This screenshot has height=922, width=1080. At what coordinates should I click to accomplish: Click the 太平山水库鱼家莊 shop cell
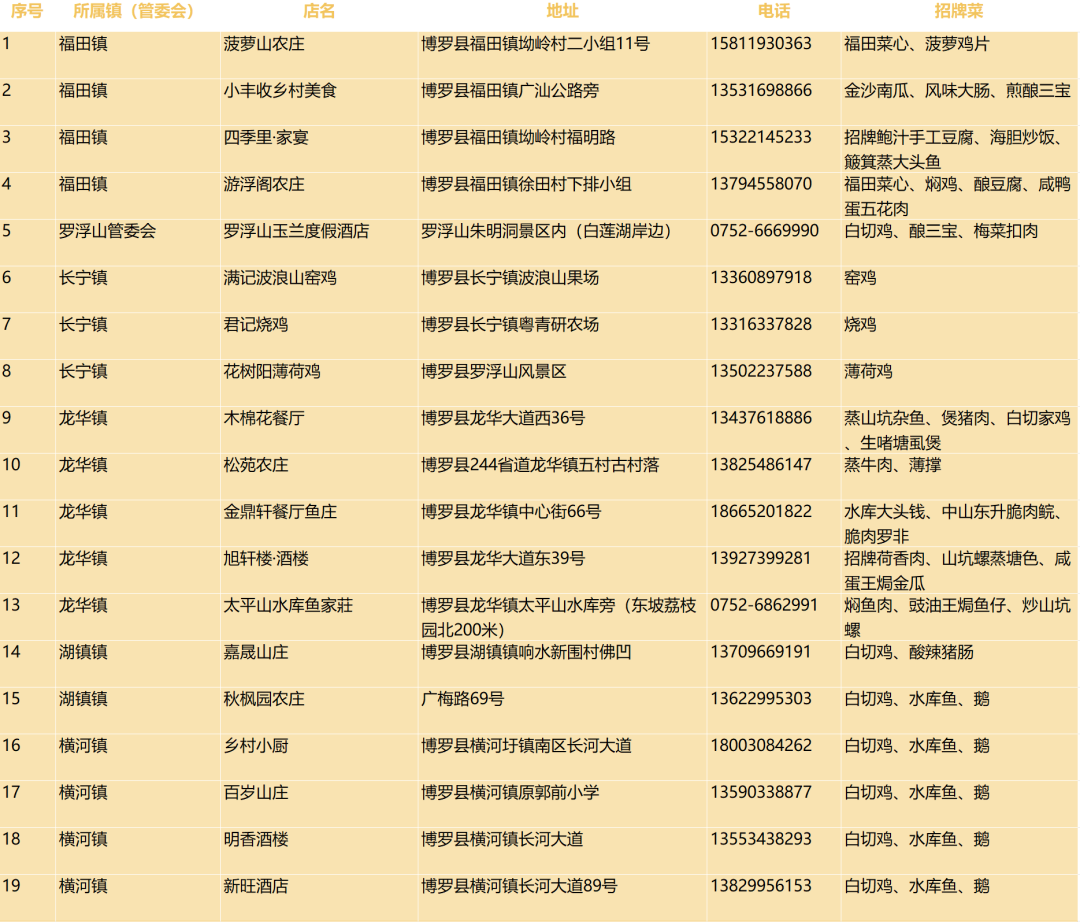coord(288,606)
